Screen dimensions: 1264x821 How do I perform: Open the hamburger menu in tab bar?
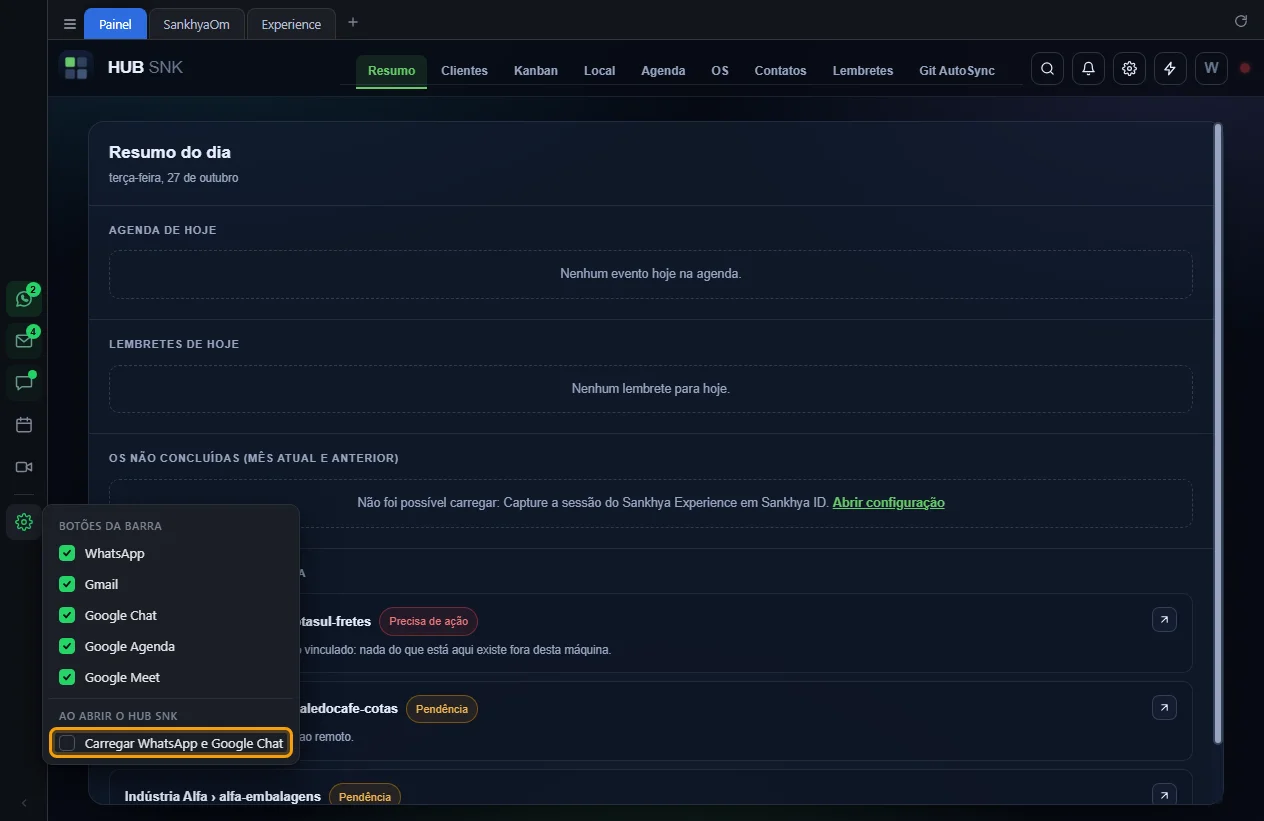69,24
